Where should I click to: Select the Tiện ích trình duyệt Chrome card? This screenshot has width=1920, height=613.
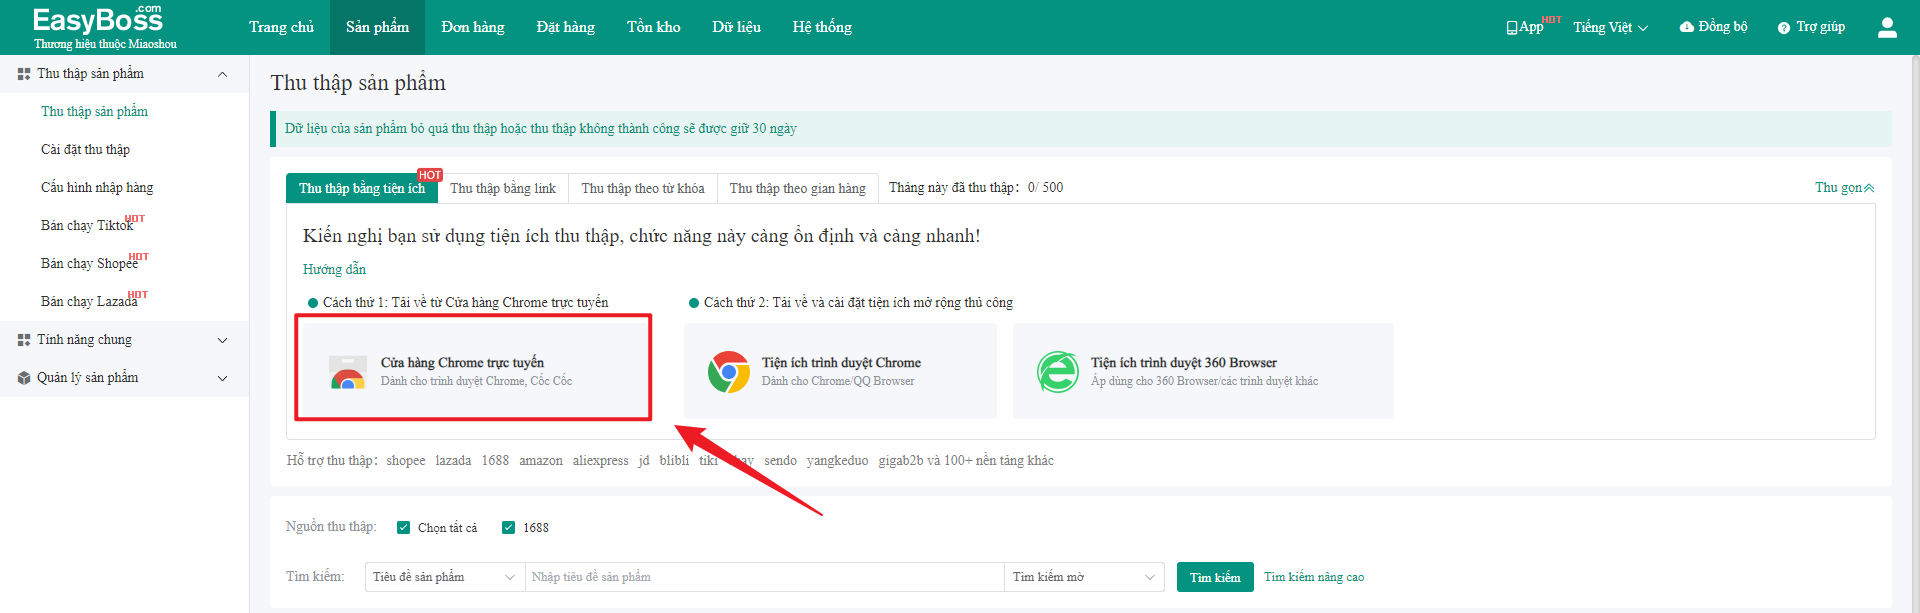(840, 371)
